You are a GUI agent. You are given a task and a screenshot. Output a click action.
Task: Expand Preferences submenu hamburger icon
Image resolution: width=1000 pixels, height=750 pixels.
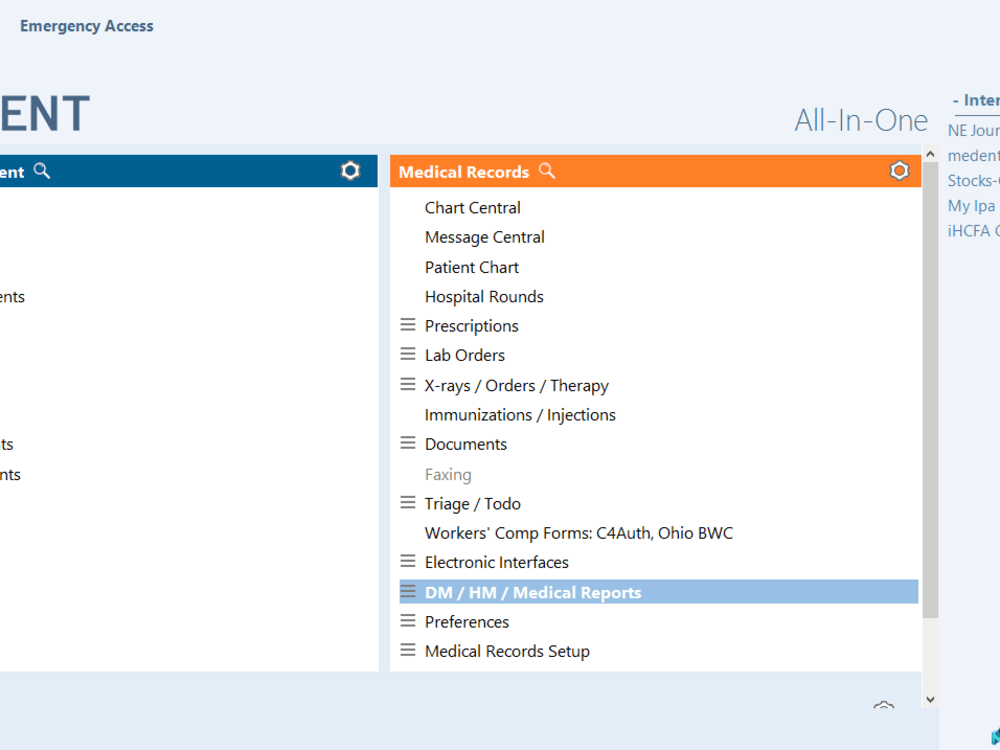[x=408, y=621]
